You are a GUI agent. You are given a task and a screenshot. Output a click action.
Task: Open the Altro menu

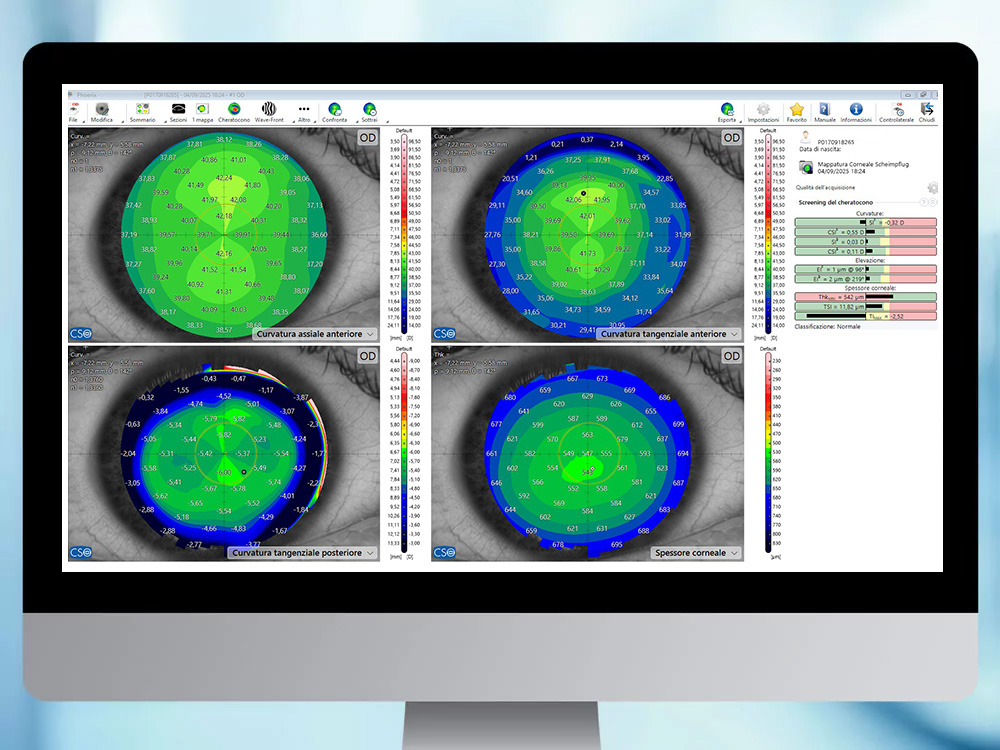(304, 110)
